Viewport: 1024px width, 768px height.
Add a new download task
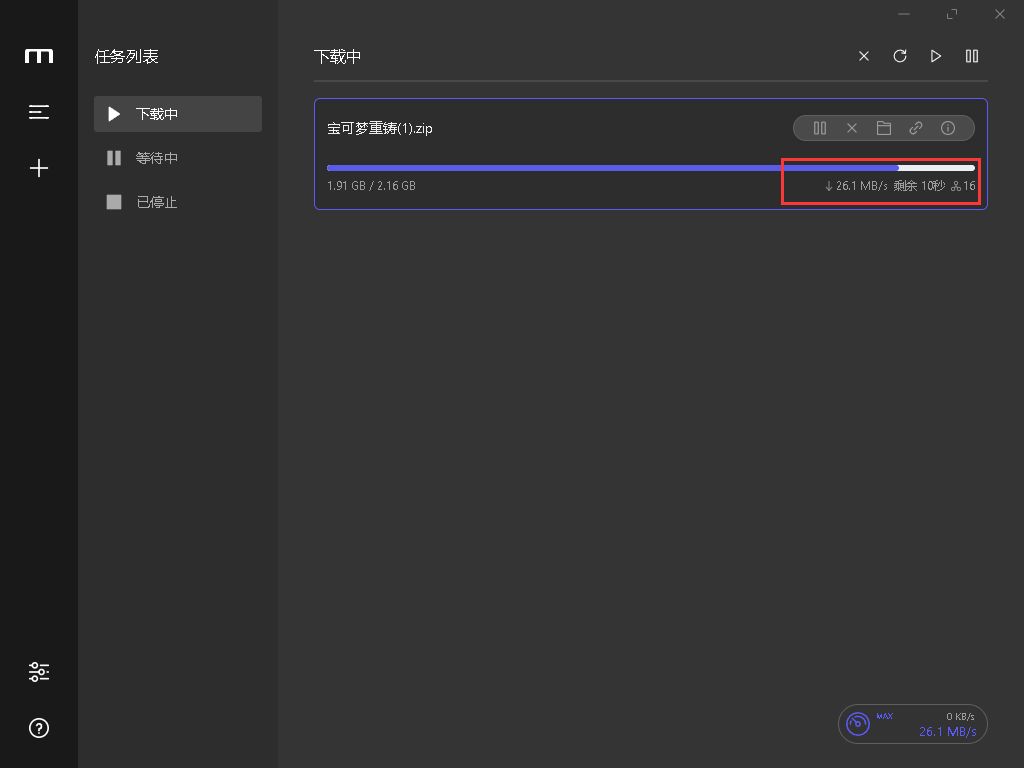39,168
